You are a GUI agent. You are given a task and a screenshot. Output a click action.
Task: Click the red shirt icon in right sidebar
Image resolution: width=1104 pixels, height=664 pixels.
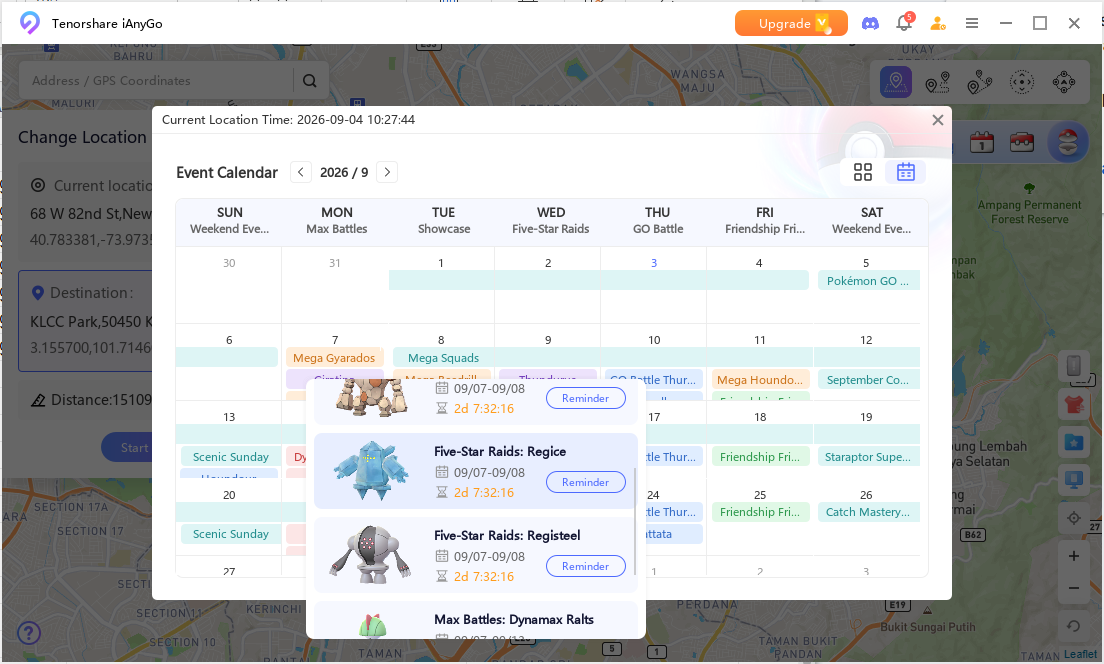point(1074,405)
